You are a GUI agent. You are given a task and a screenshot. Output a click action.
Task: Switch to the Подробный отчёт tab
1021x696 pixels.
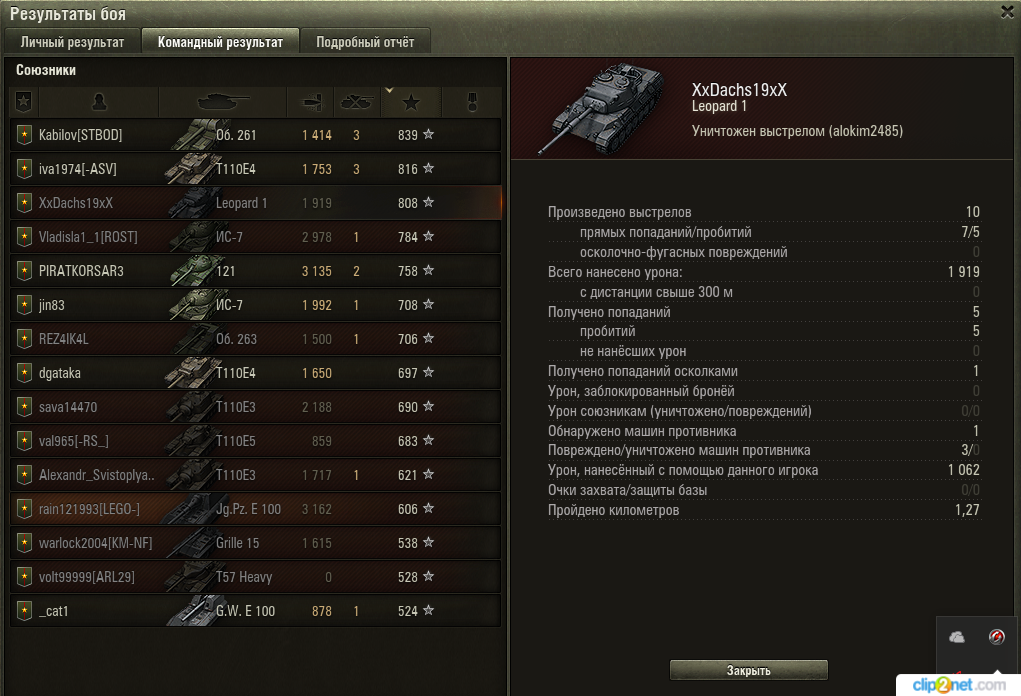[x=365, y=42]
